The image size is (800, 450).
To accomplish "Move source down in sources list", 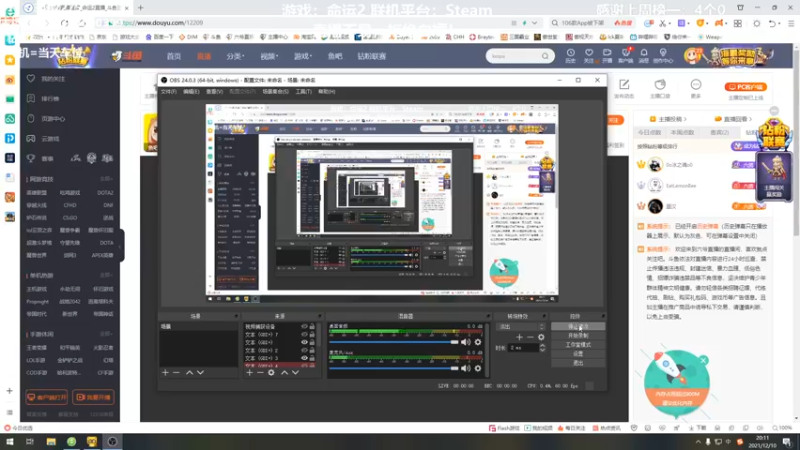I will tap(295, 373).
